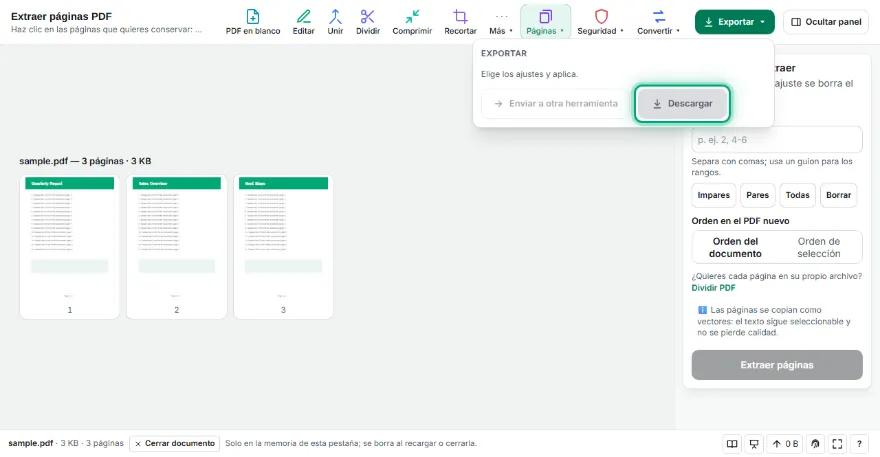Click the green Exportar button
This screenshot has height=457, width=880.
(734, 22)
